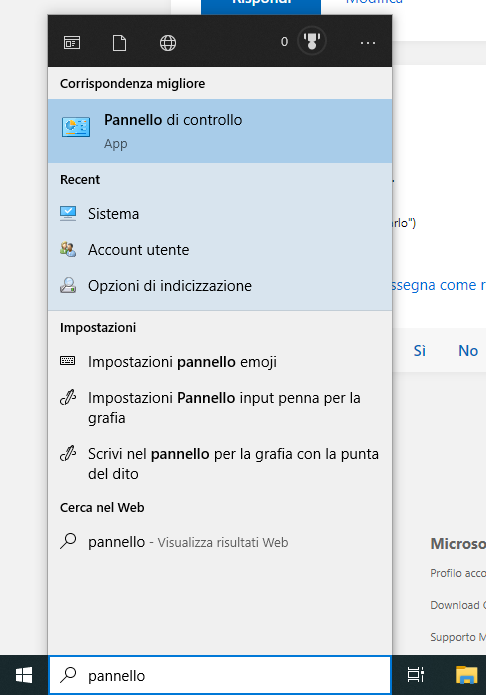Click the Cerca nel Web heading
The width and height of the screenshot is (486, 695).
(x=102, y=508)
